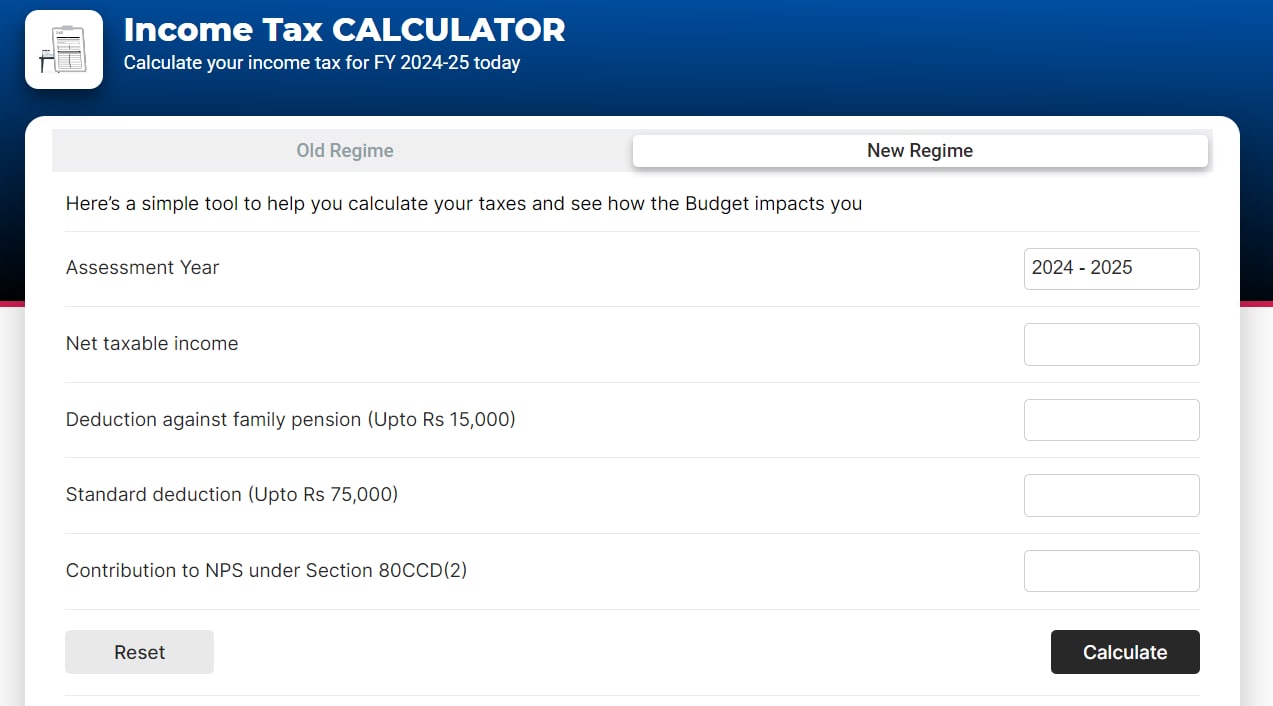
Task: Click the tax calculator clipboard logo icon
Action: tap(64, 50)
